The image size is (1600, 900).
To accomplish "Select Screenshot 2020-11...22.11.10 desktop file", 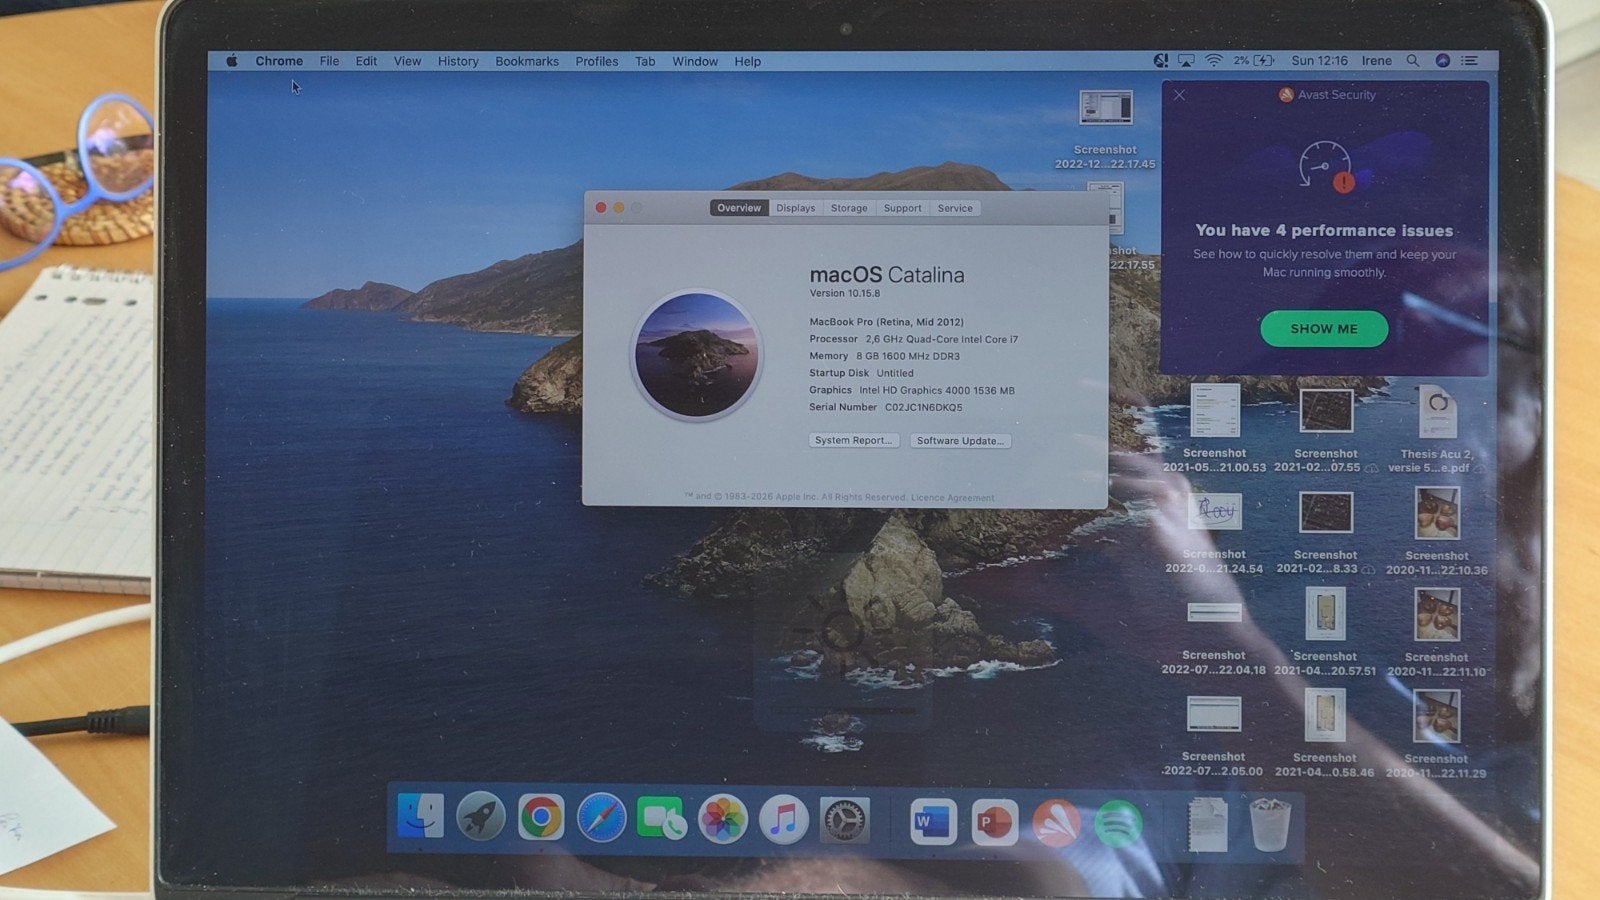I will tap(1437, 632).
